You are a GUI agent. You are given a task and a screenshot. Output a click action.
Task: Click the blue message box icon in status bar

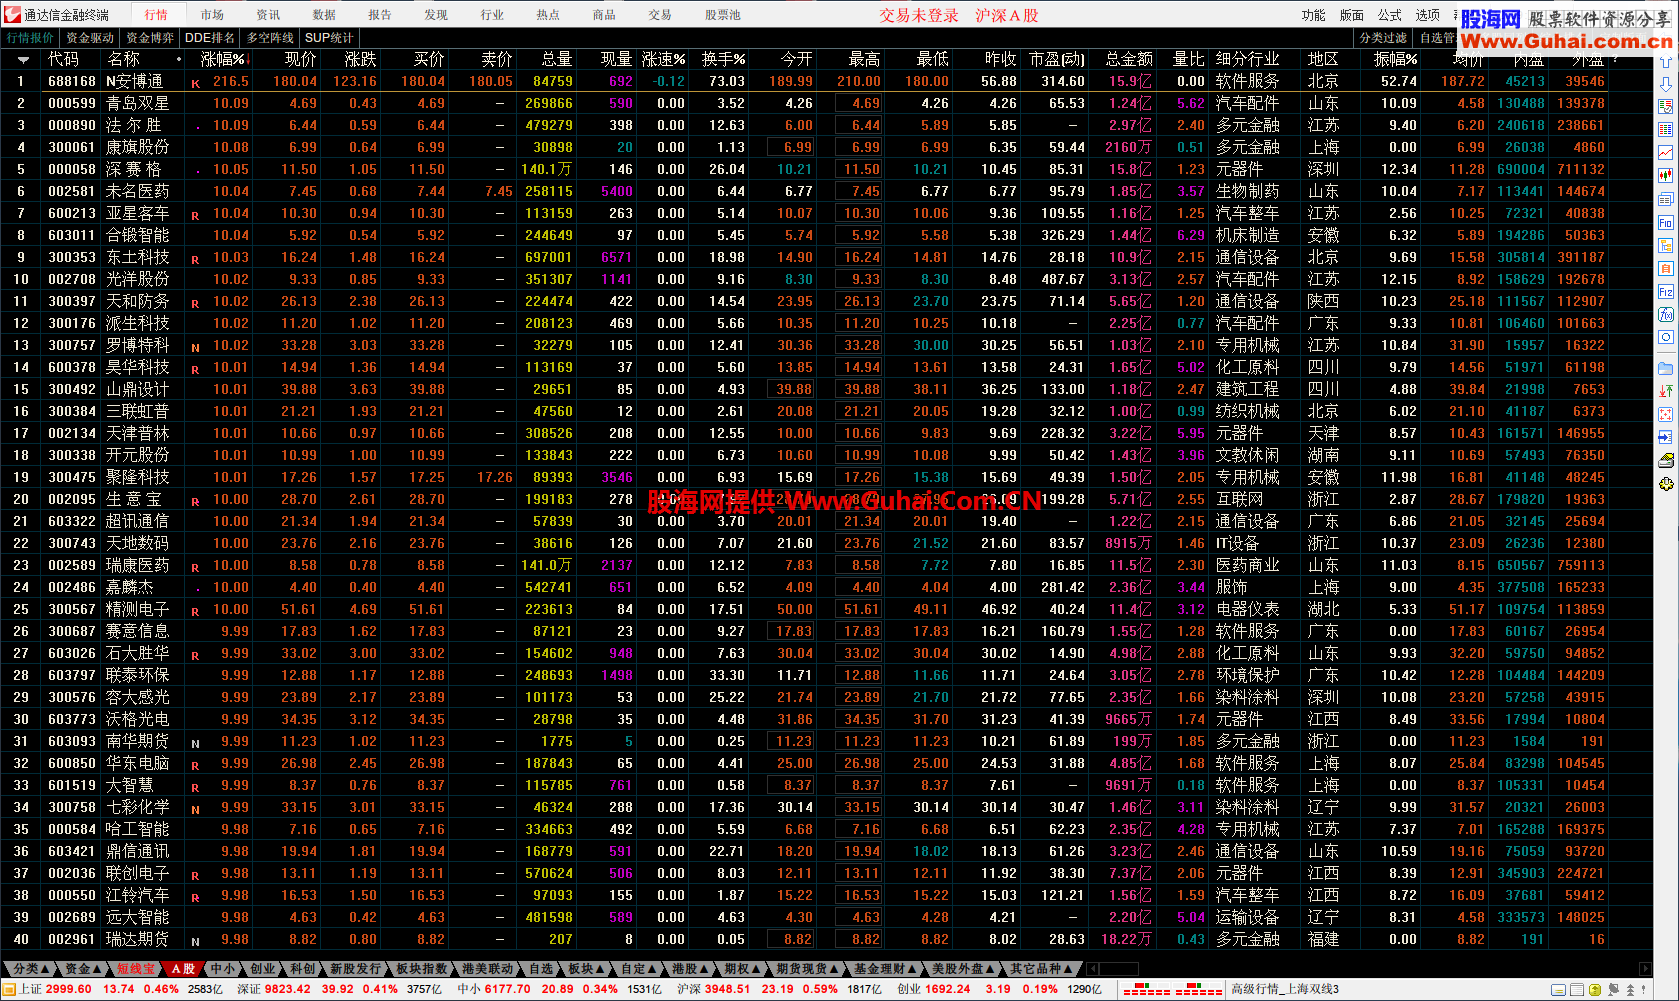[x=1558, y=990]
